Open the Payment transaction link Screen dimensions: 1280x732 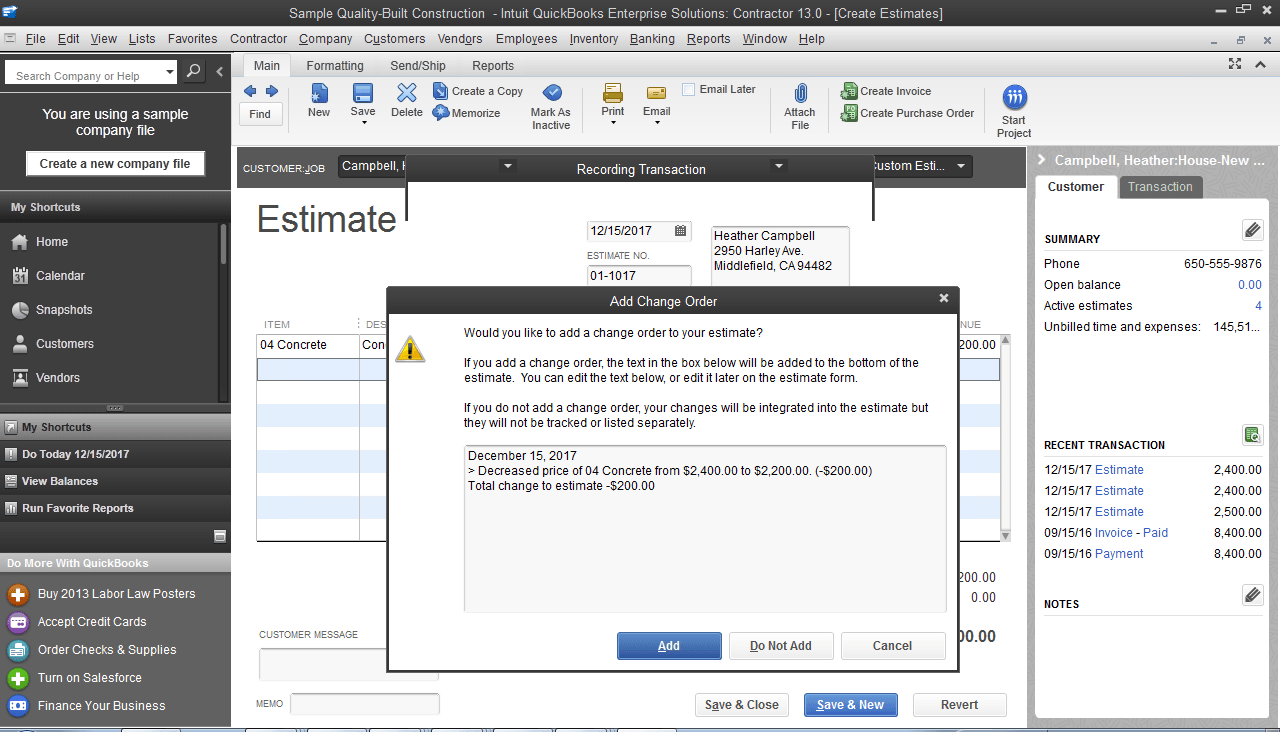(1119, 554)
